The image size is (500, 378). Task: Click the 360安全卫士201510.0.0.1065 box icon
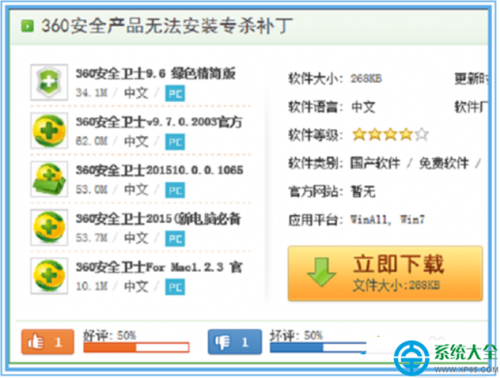point(49,179)
